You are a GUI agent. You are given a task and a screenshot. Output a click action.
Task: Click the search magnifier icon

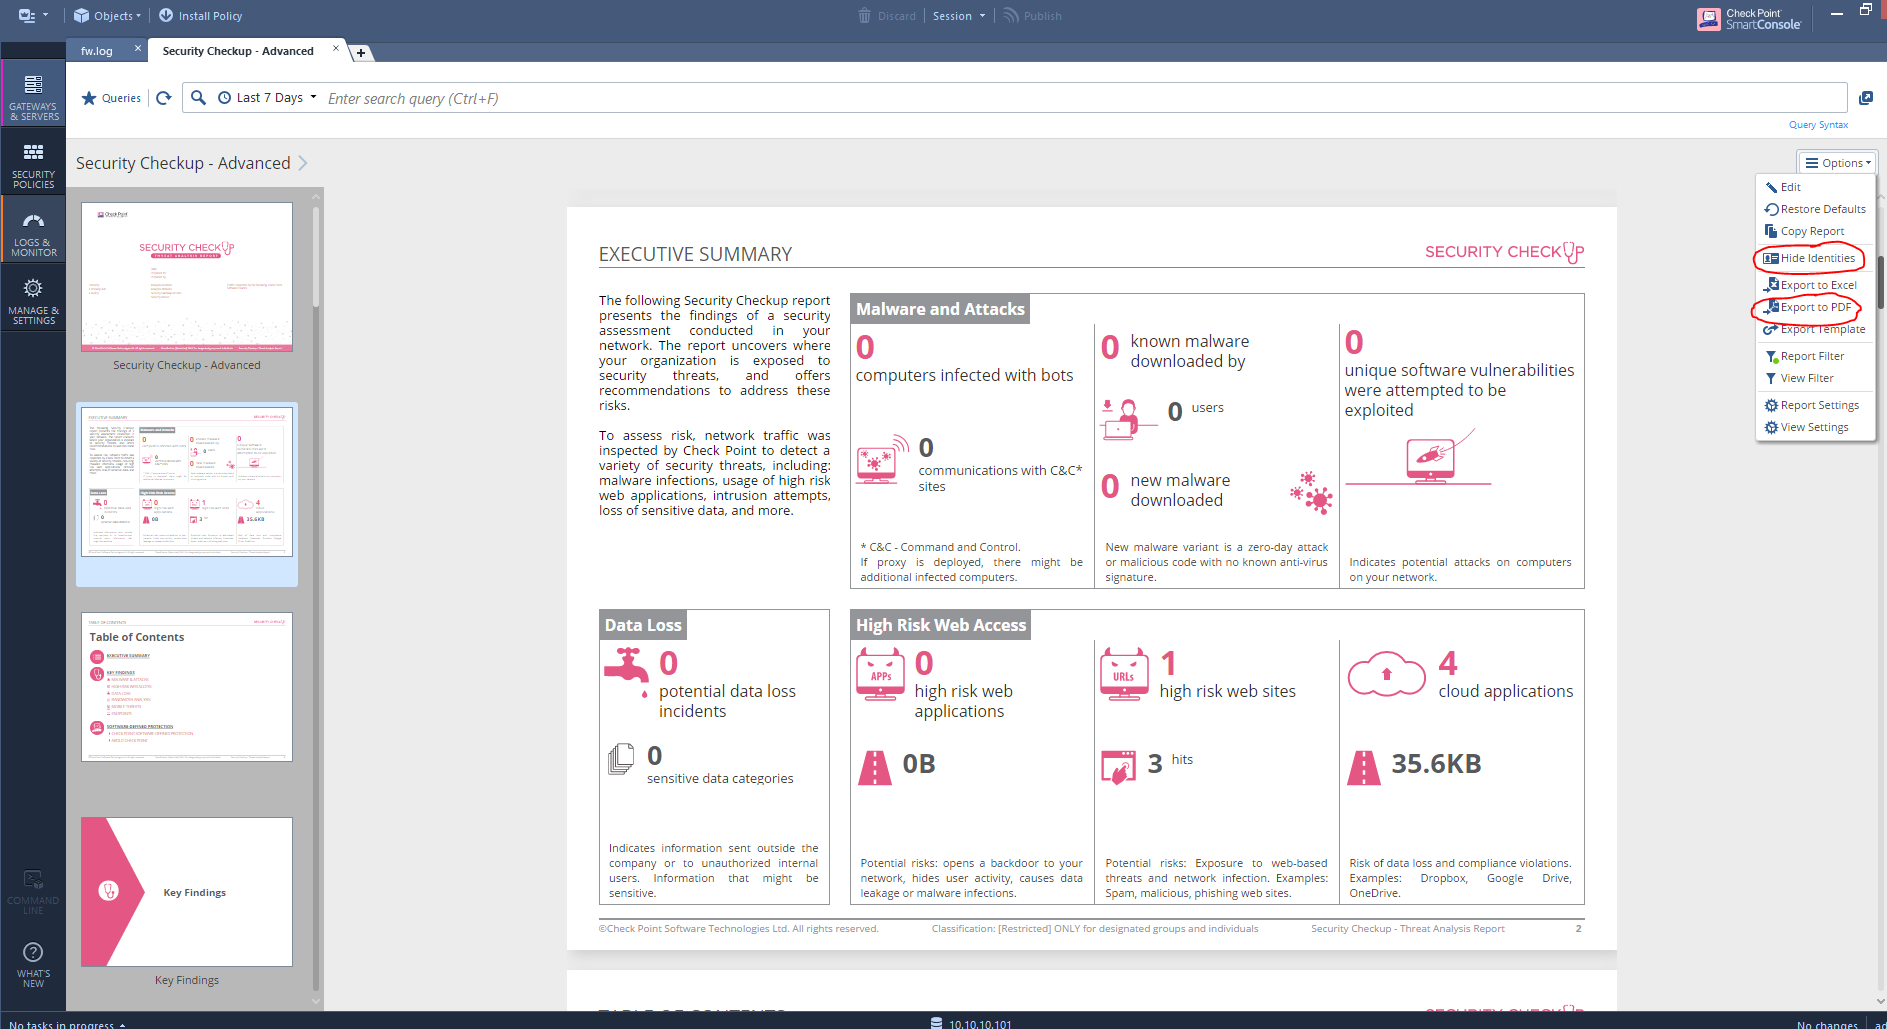pyautogui.click(x=198, y=98)
